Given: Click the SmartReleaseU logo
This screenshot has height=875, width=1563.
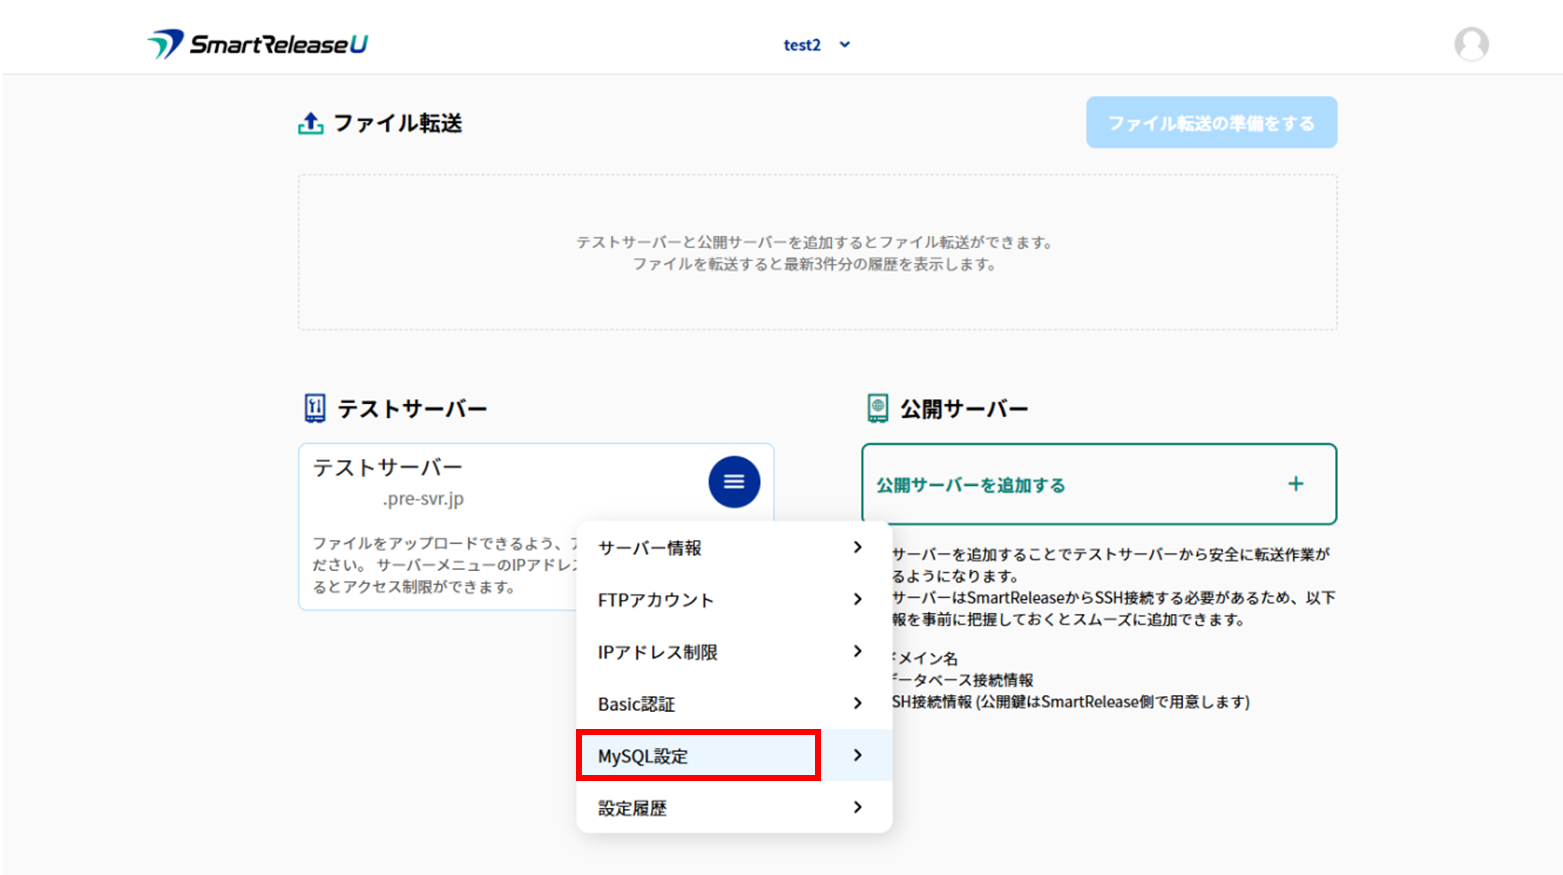Looking at the screenshot, I should click(258, 44).
